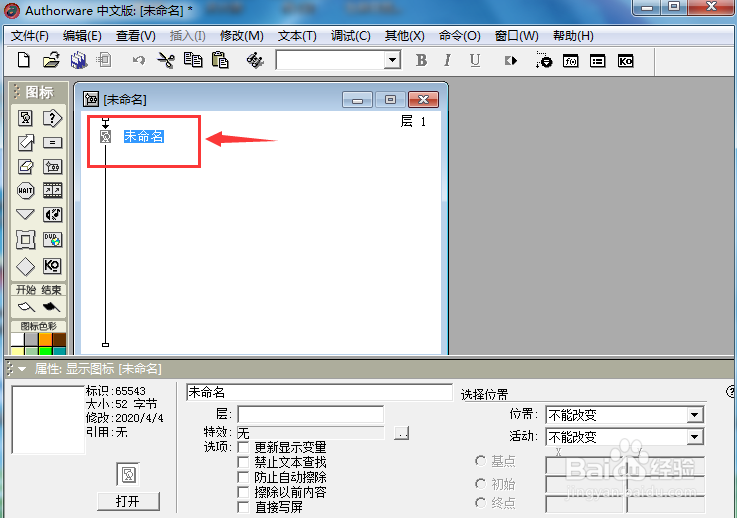737x518 pixels.
Task: Open the 文本(T) menu
Action: click(297, 36)
